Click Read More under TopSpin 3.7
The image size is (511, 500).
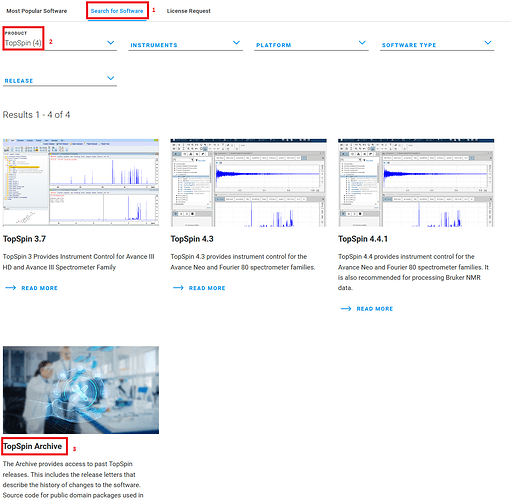click(x=40, y=288)
